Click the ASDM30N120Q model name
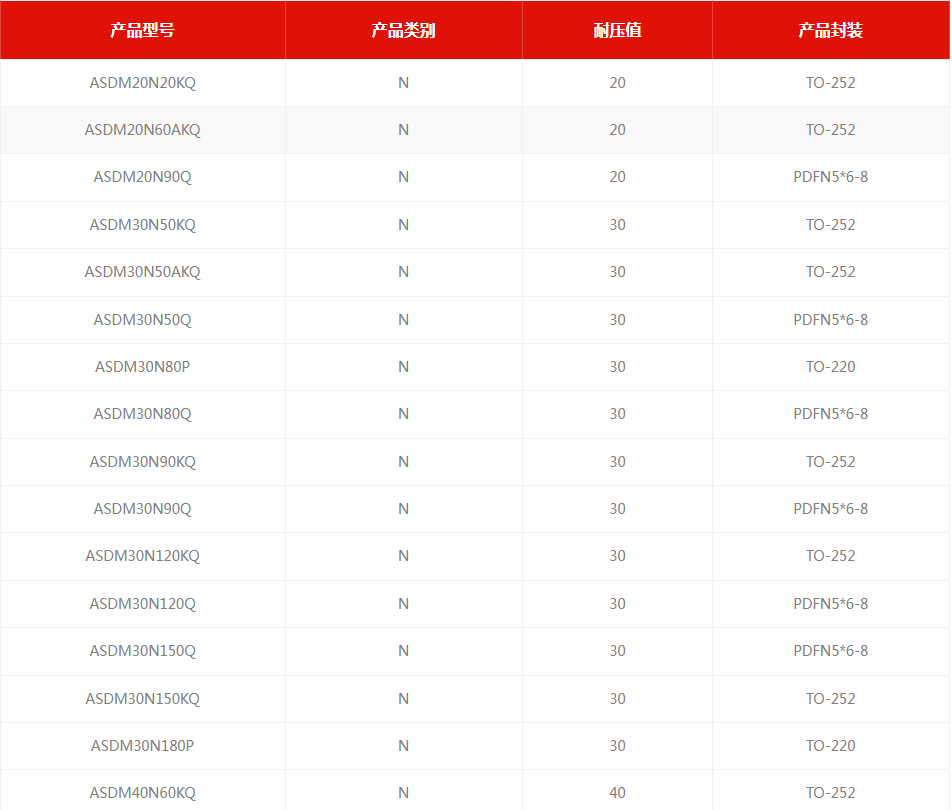 [x=143, y=604]
